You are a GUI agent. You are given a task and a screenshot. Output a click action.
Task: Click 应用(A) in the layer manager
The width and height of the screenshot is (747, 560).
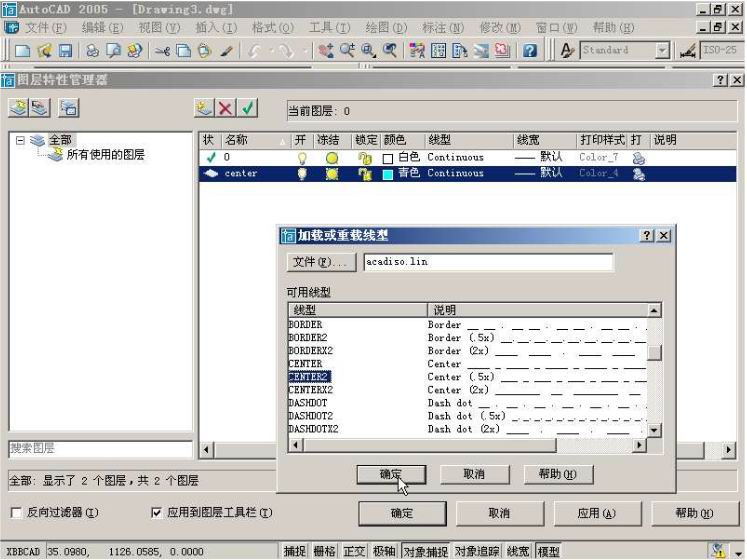(597, 513)
